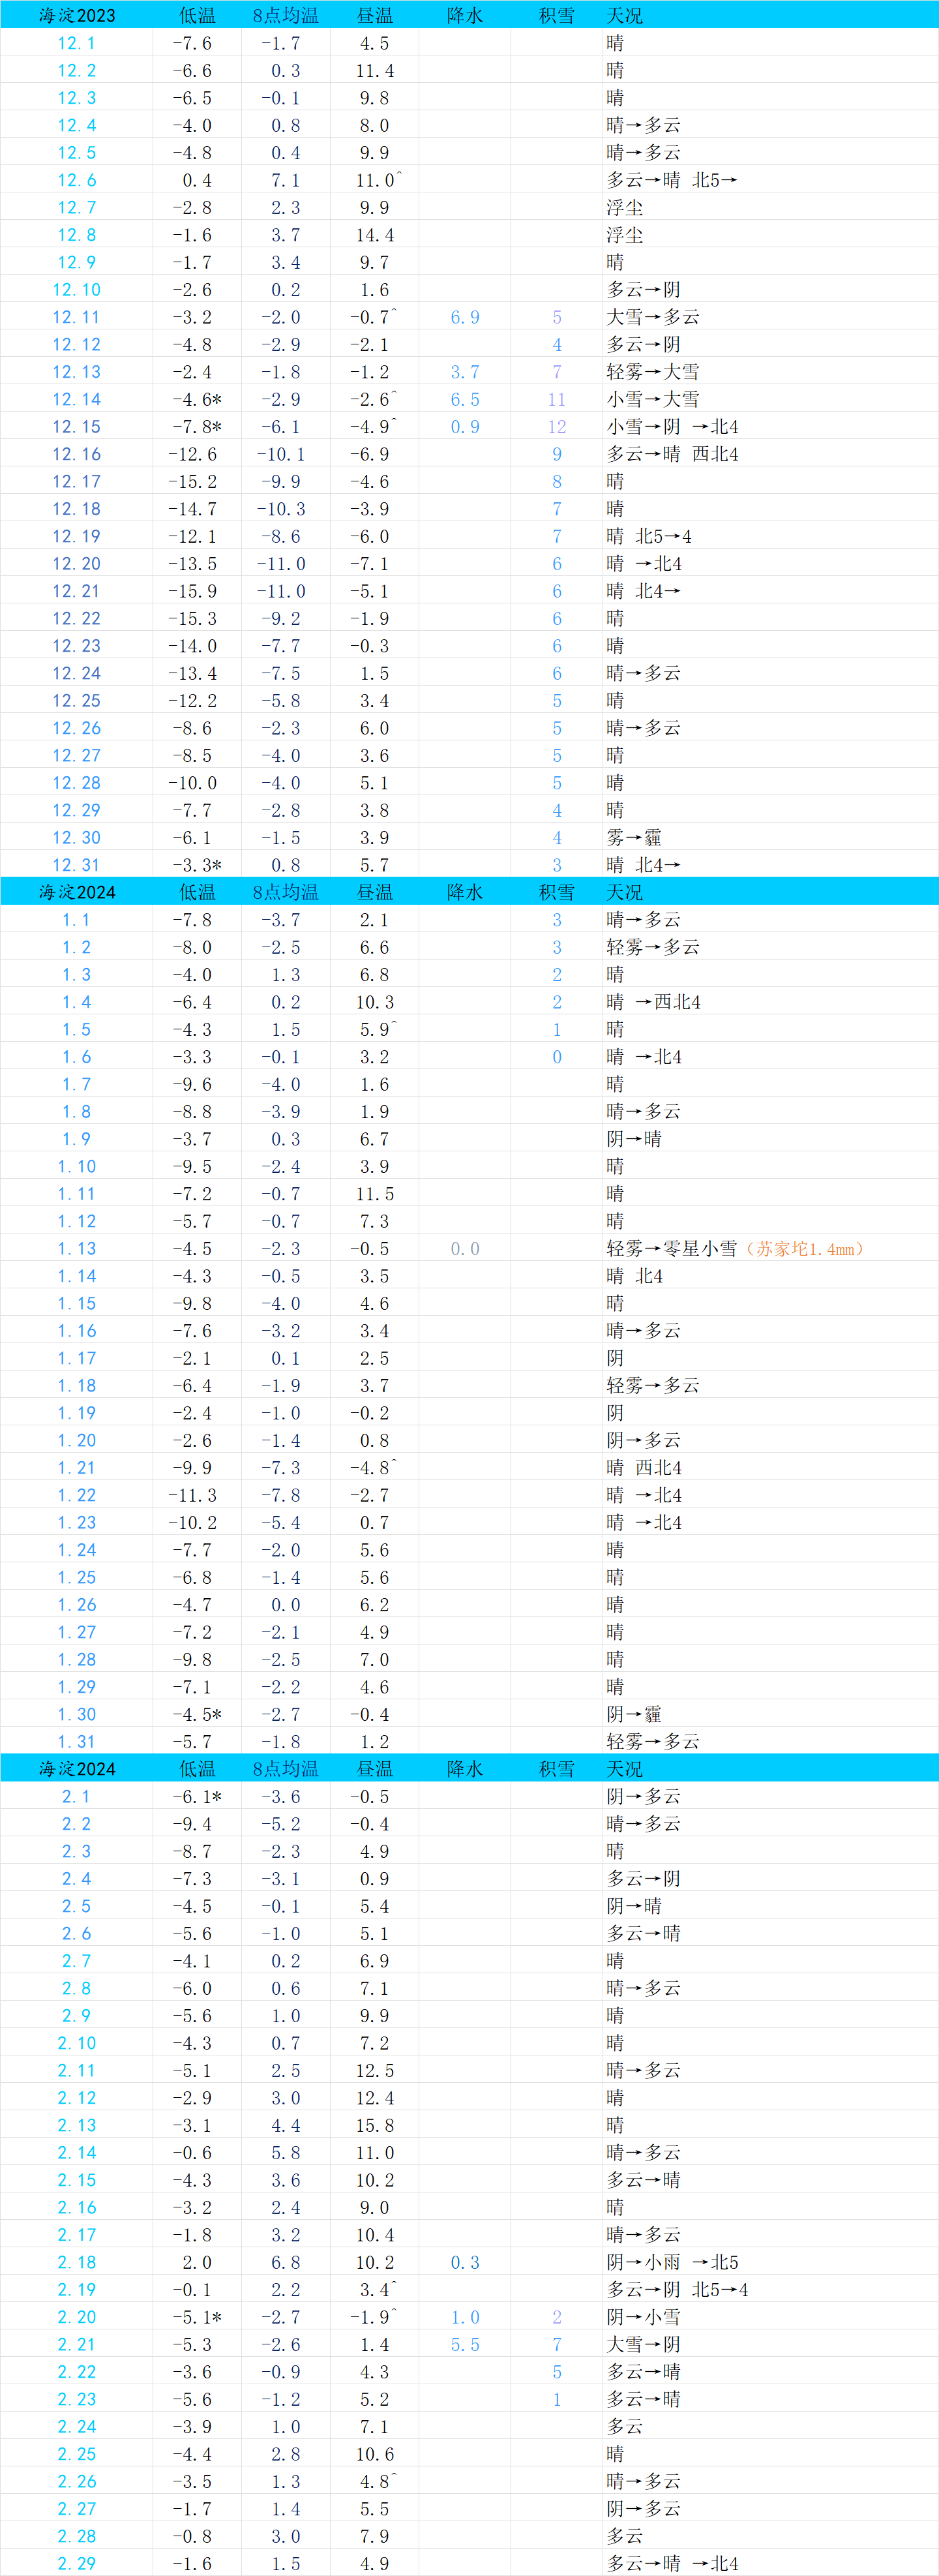Click the 积雪 header in the 海淀2023 row
The width and height of the screenshot is (939, 2576).
tap(557, 15)
